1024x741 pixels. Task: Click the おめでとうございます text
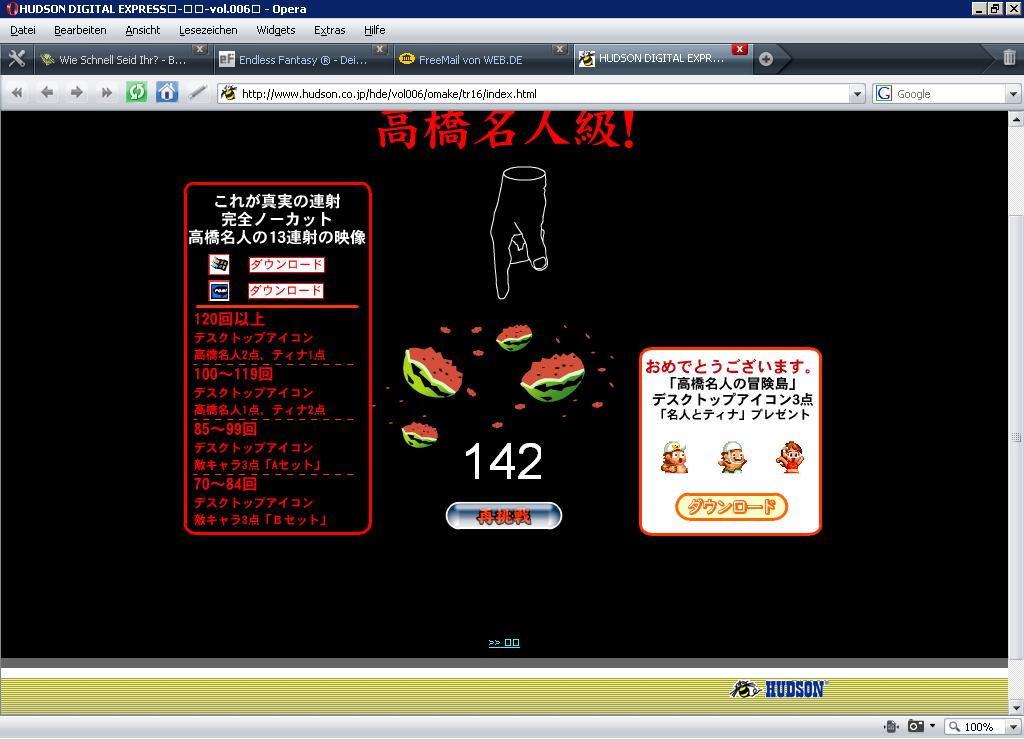click(x=729, y=366)
